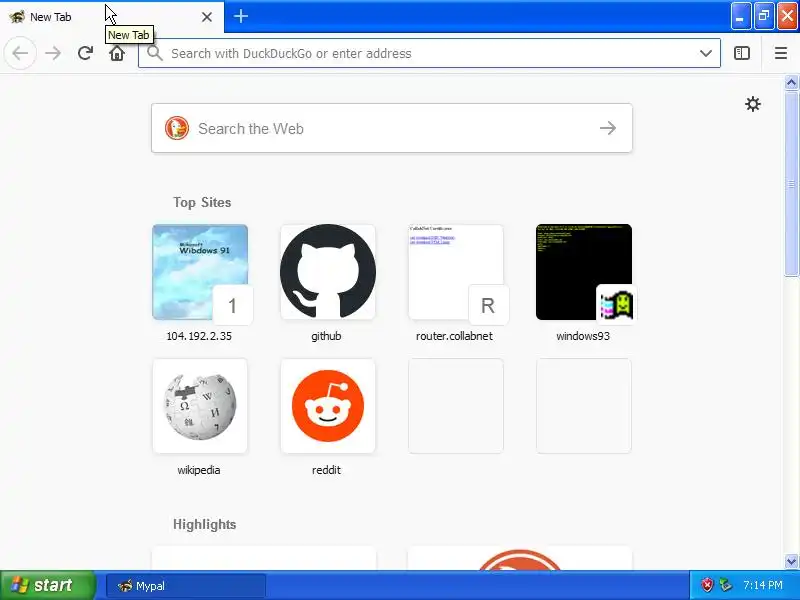Click the magnifier icon in address bar
Viewport: 800px width, 600px height.
point(155,53)
